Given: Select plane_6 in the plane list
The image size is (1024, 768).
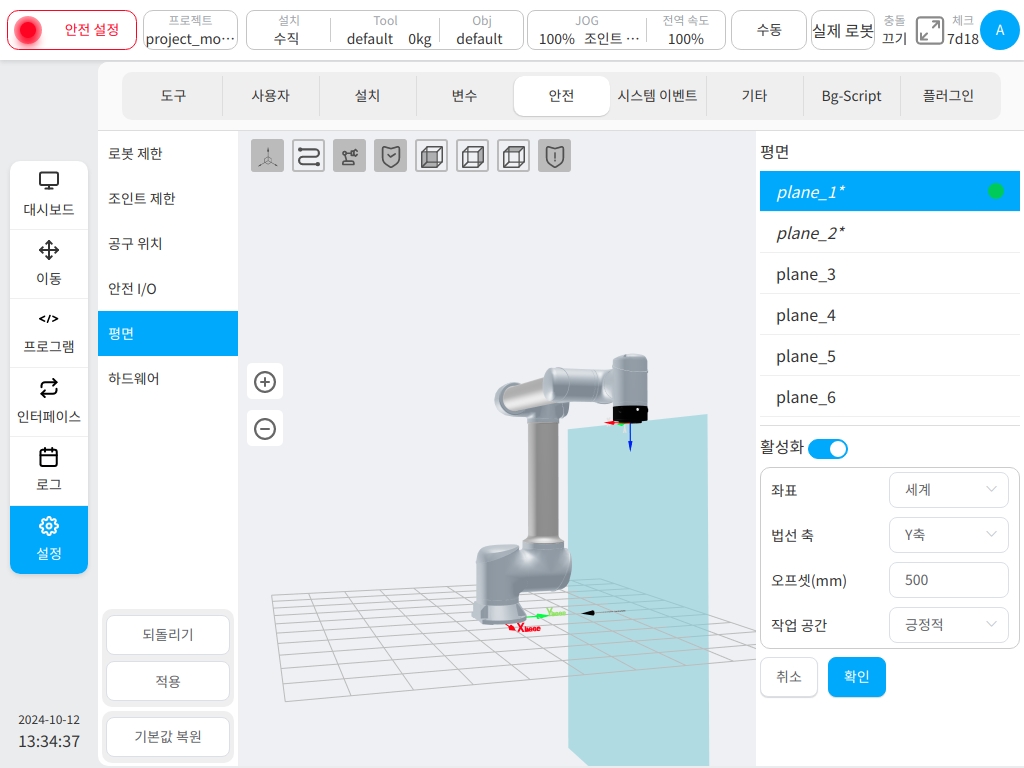Looking at the screenshot, I should tap(889, 397).
